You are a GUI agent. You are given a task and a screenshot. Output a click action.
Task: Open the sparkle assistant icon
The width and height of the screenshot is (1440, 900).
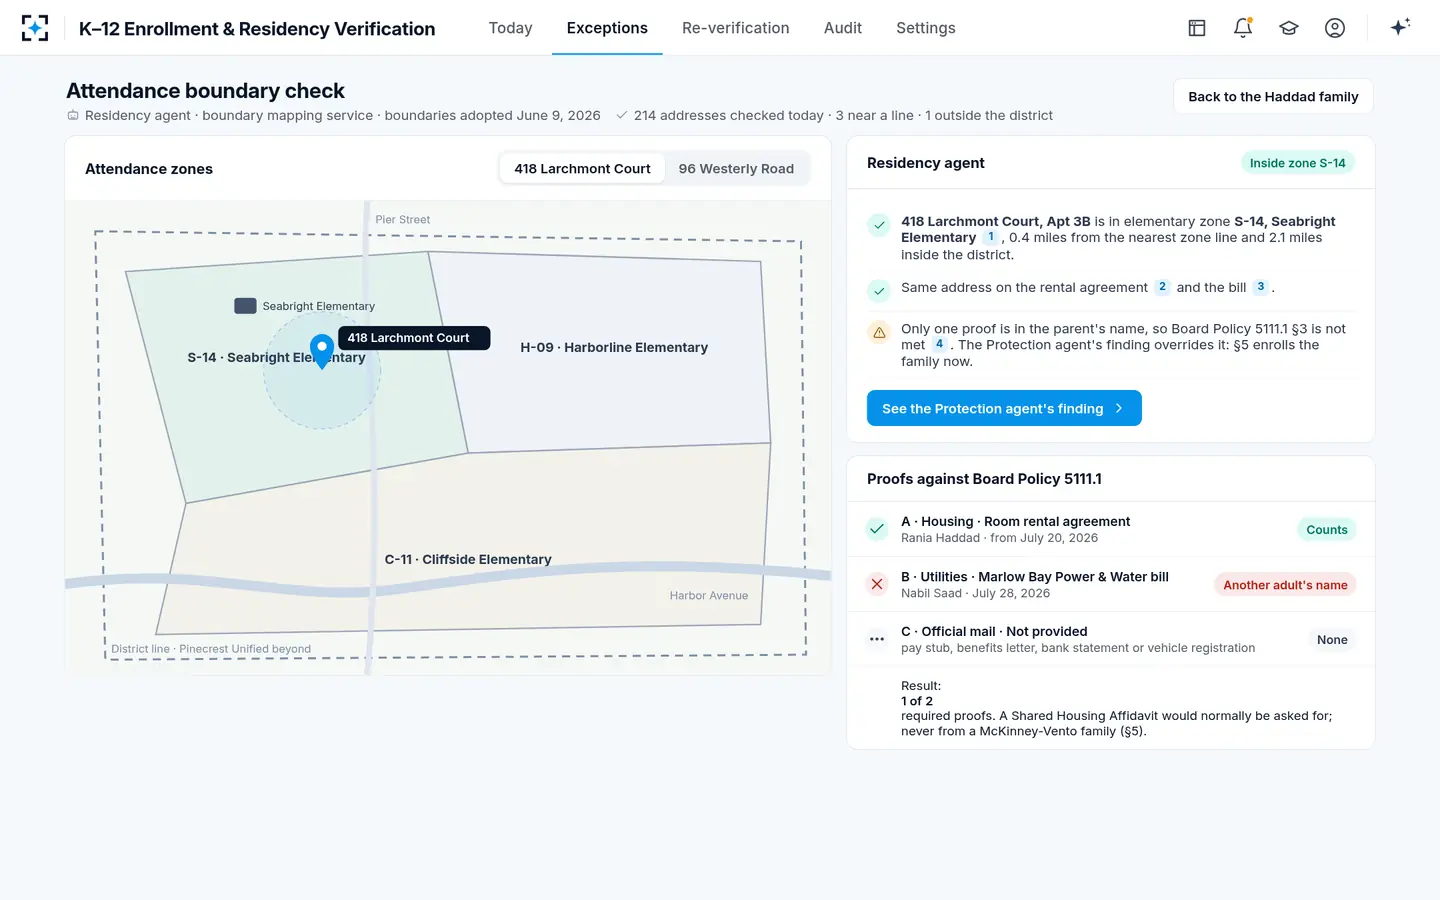tap(1400, 27)
